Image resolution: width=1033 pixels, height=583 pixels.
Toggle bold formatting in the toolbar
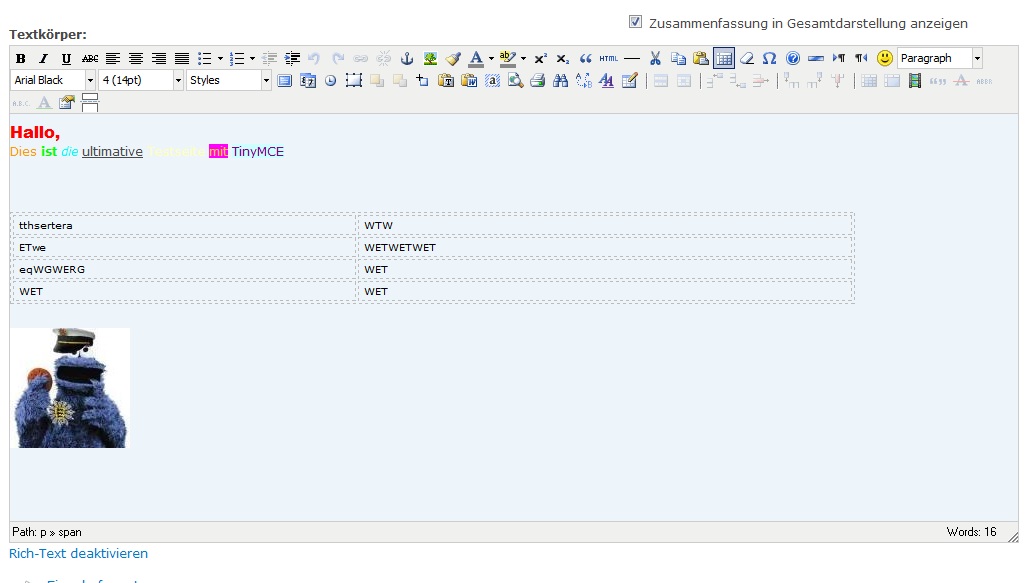tap(20, 59)
